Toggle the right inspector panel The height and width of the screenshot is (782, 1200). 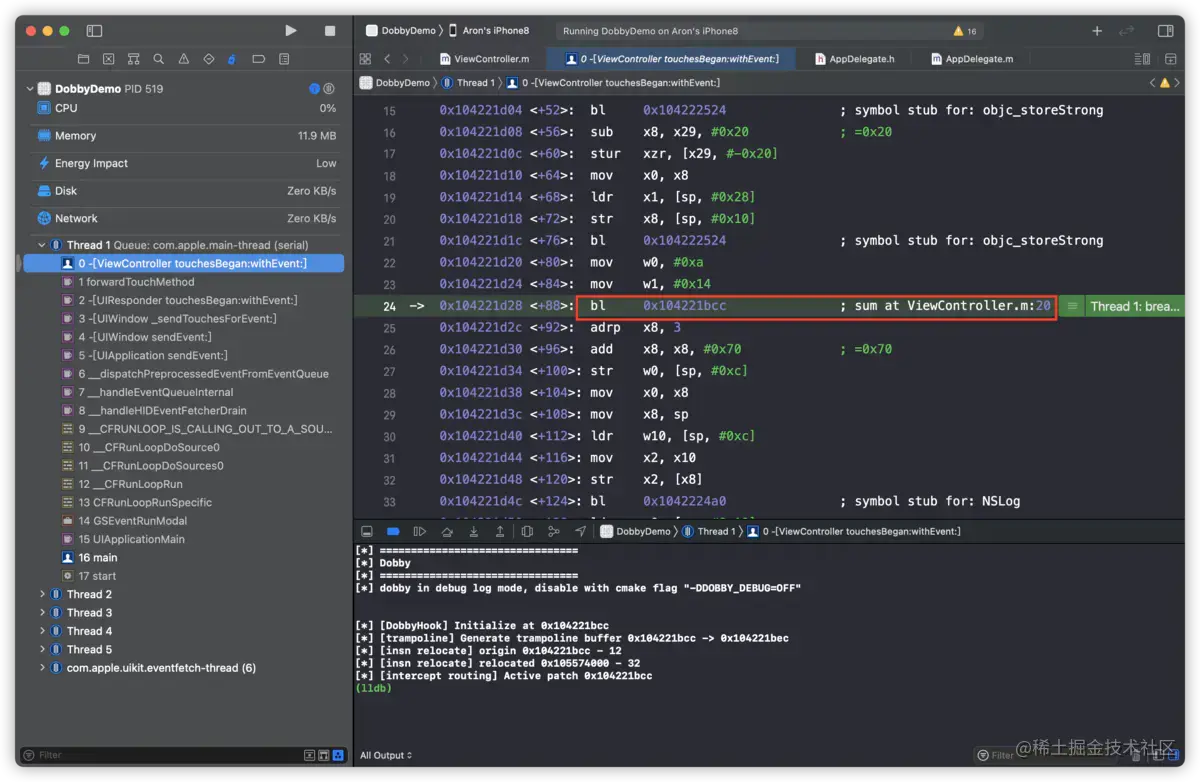pyautogui.click(x=1165, y=31)
